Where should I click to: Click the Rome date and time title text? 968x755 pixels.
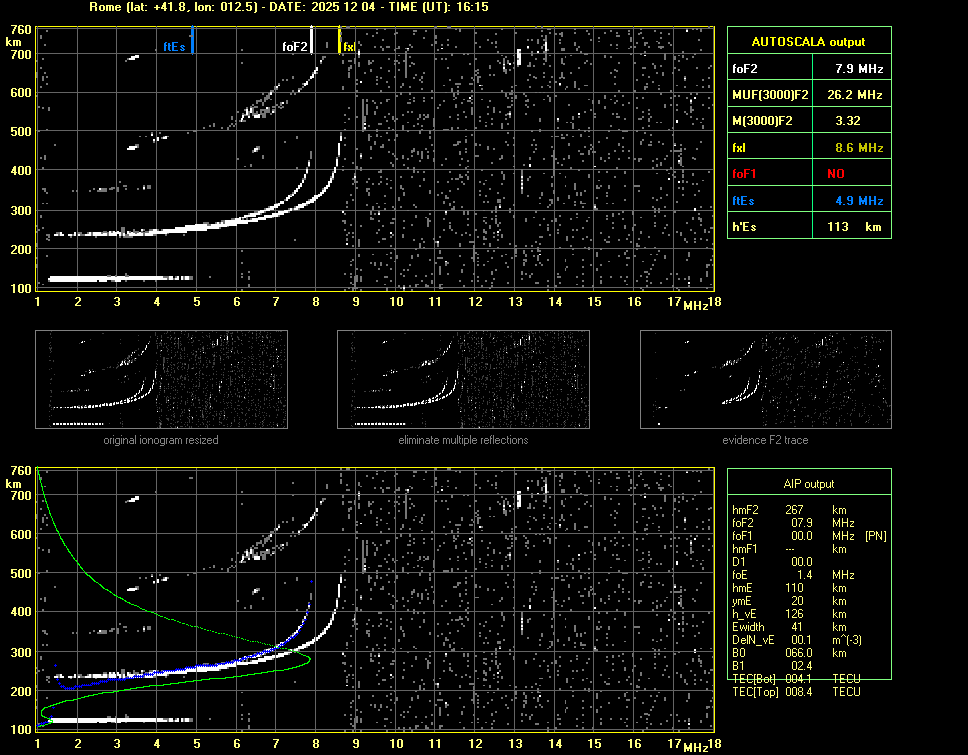point(288,7)
